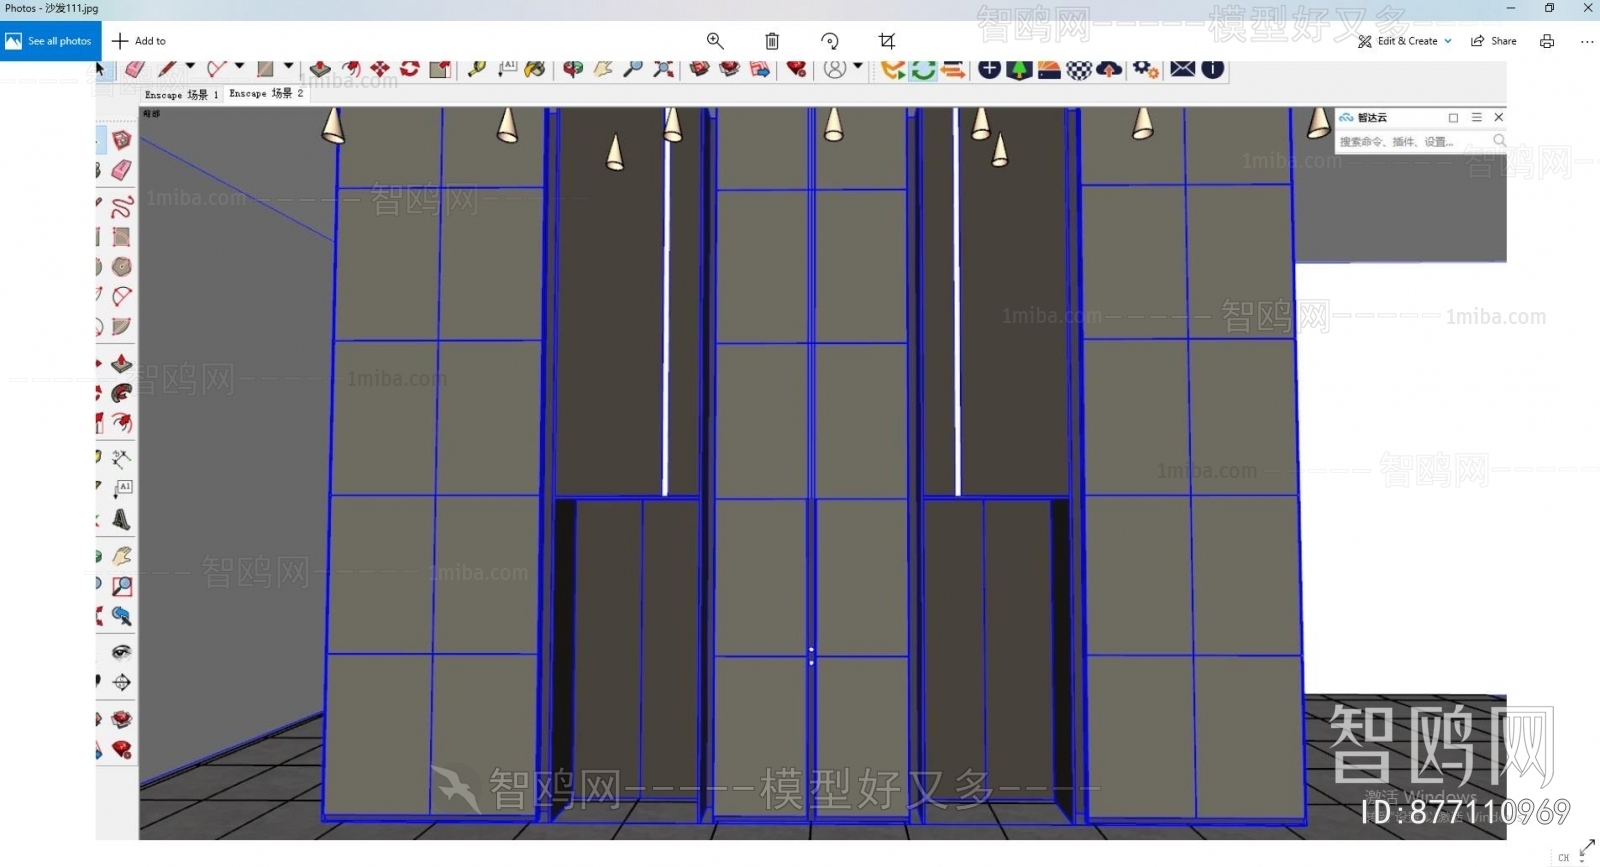Screen dimensions: 1600x867
Task: Click the Share button in Photos
Action: pos(1494,41)
